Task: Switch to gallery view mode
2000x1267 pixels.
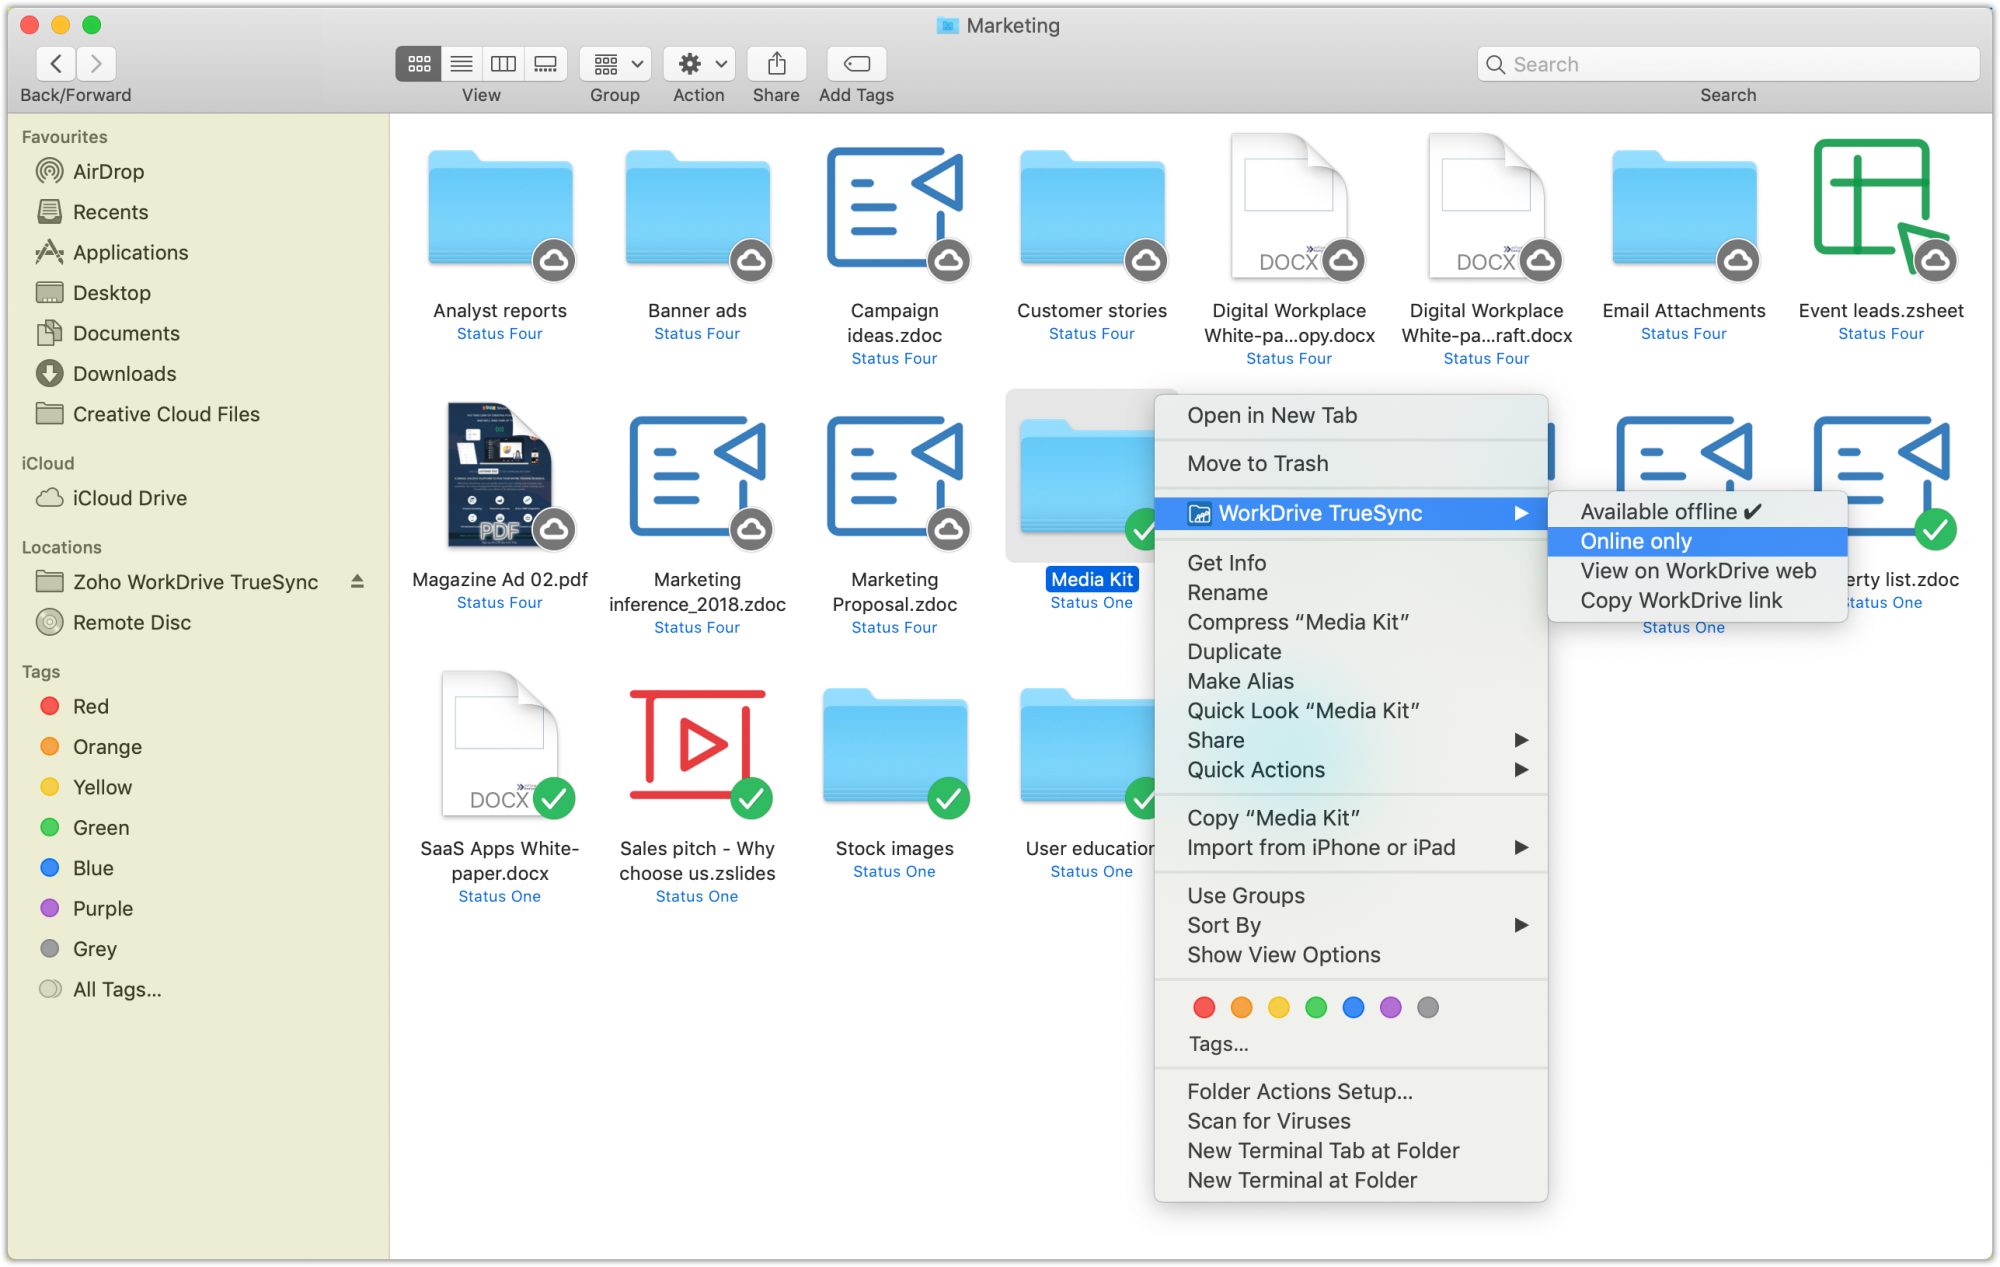Action: click(x=546, y=63)
